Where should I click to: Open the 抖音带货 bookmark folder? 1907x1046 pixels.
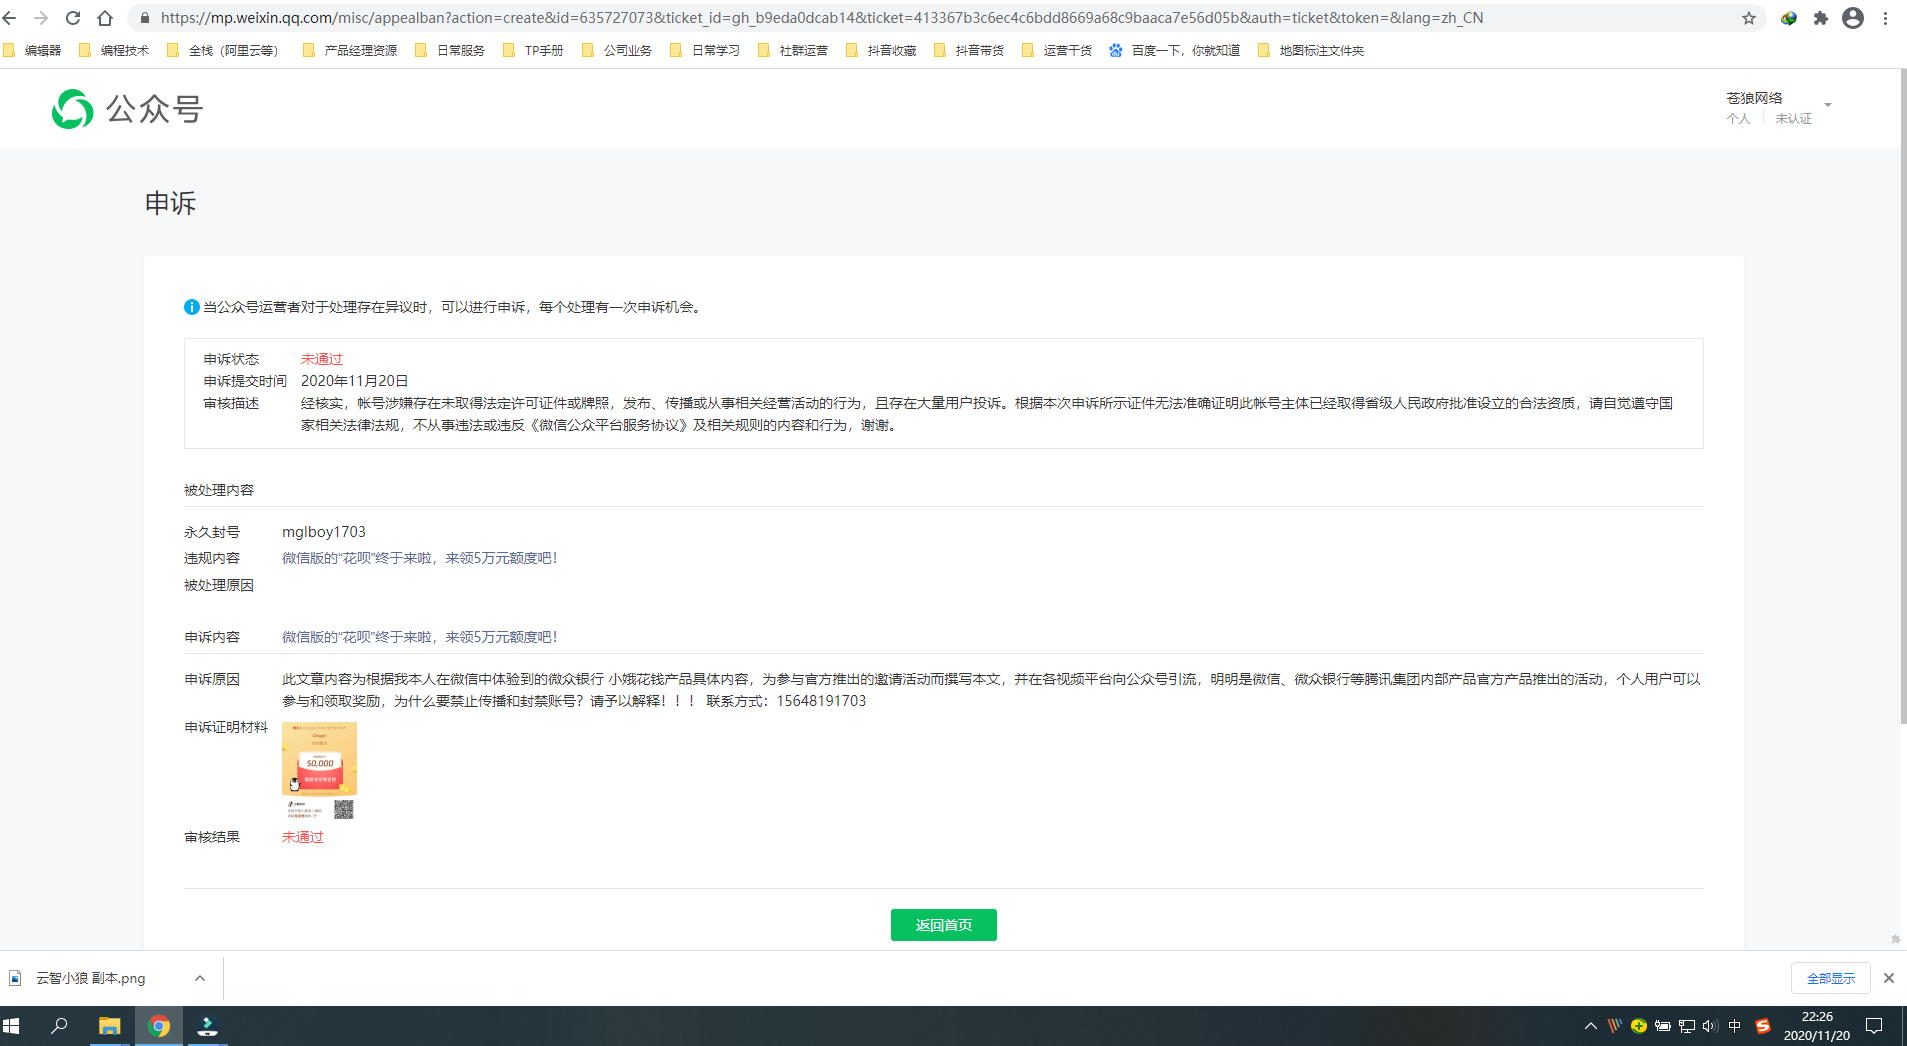point(969,50)
